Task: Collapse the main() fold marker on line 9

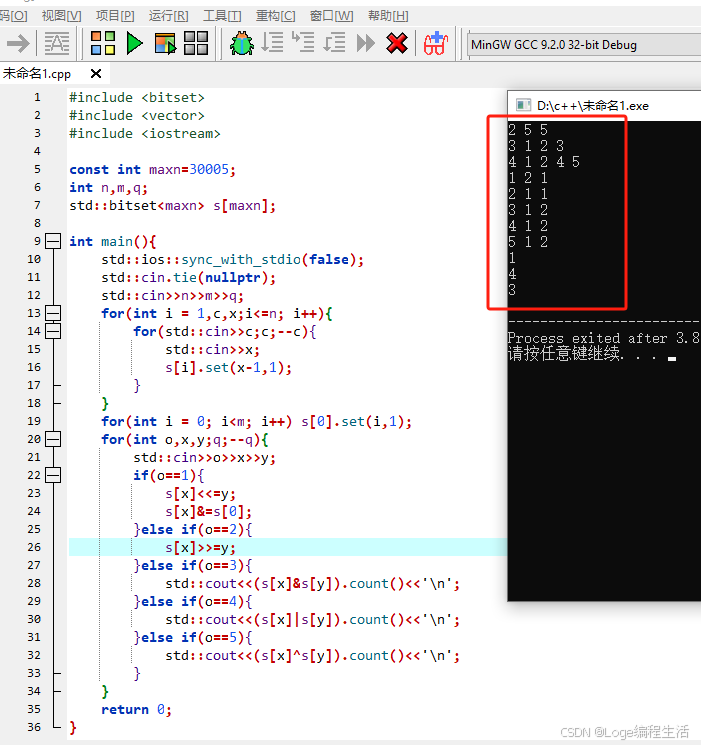Action: click(x=53, y=241)
